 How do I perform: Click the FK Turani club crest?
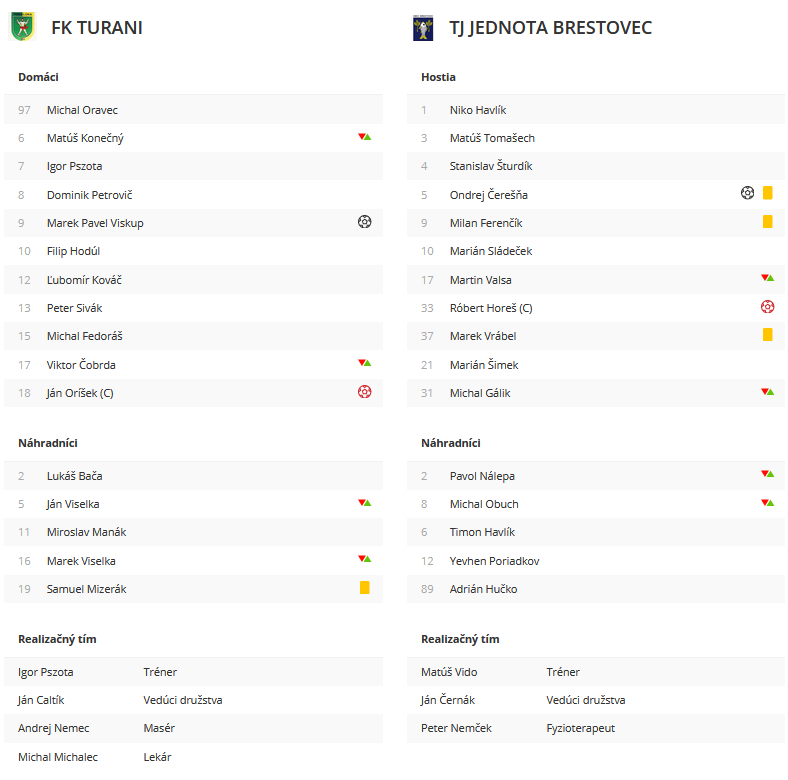point(23,27)
